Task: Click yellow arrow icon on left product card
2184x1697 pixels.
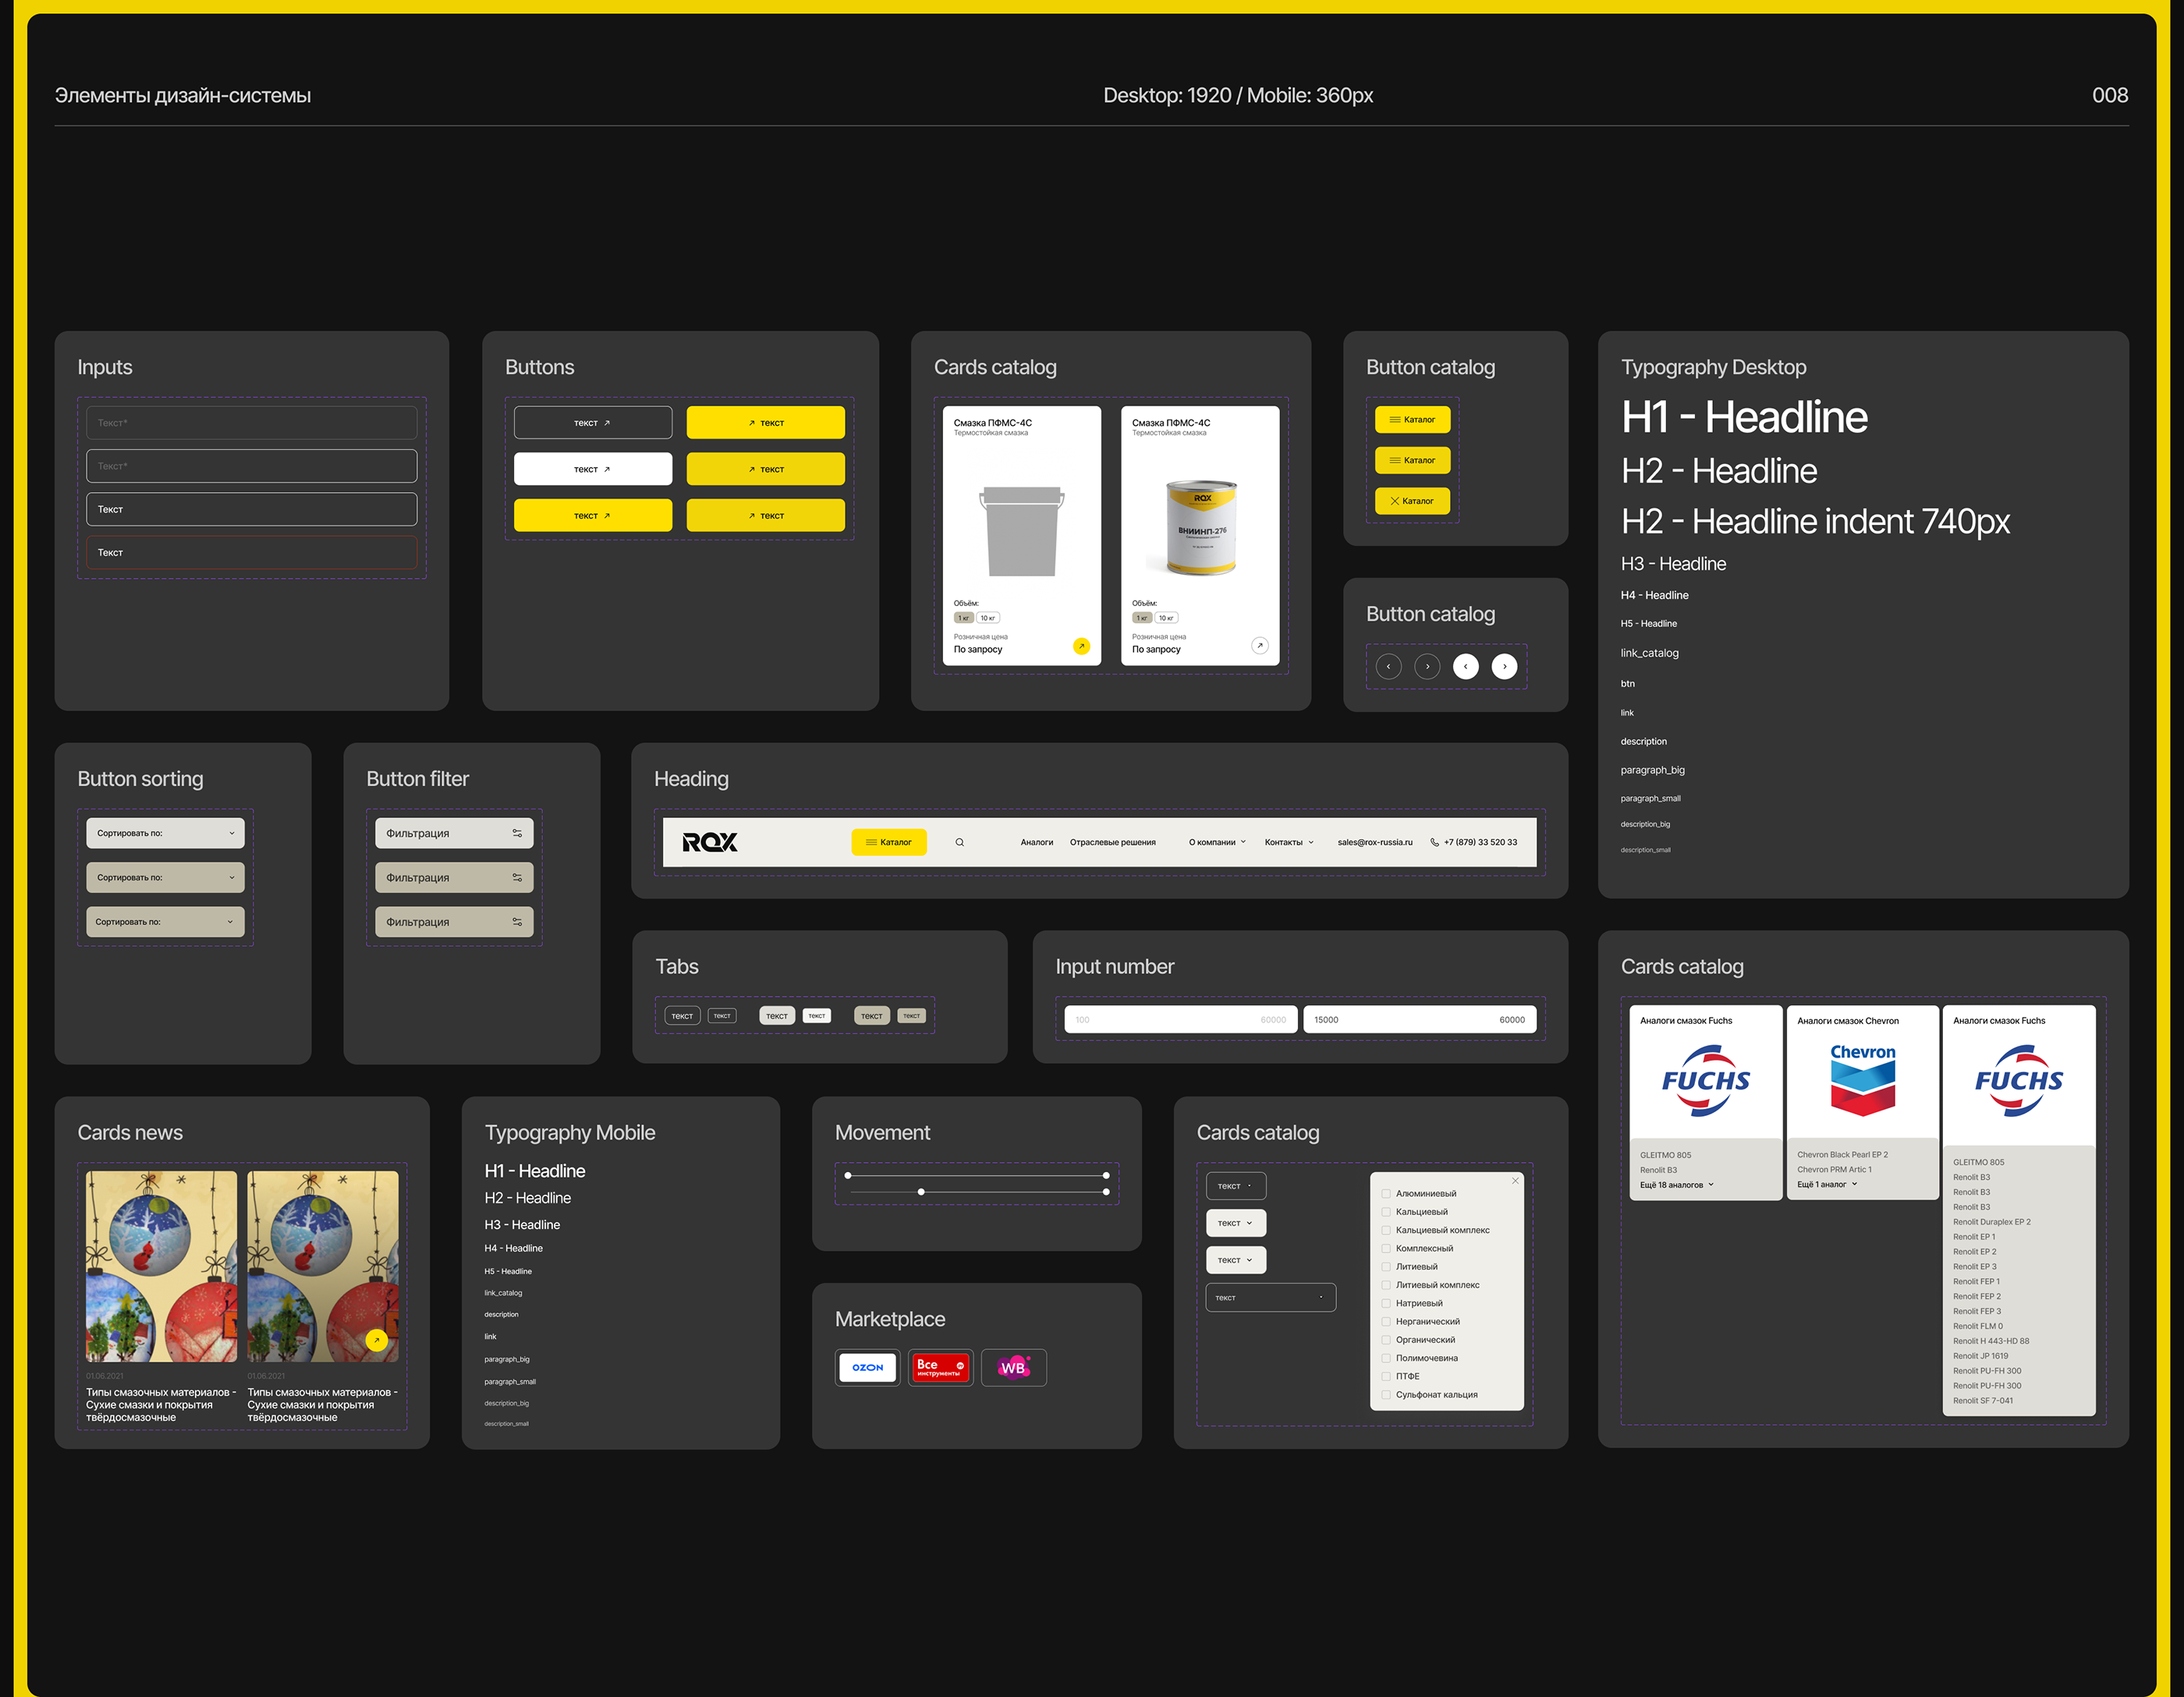Action: (1081, 646)
